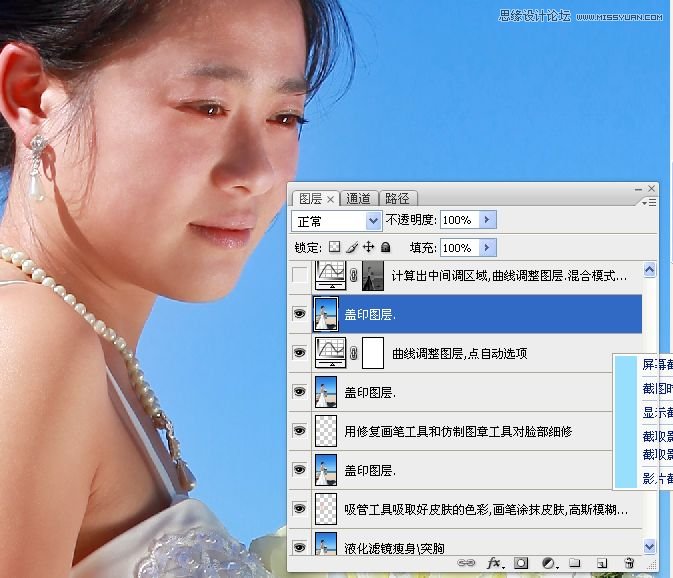Open the 填充 fill slider arrow
Screen dimensions: 673x578
(x=487, y=248)
